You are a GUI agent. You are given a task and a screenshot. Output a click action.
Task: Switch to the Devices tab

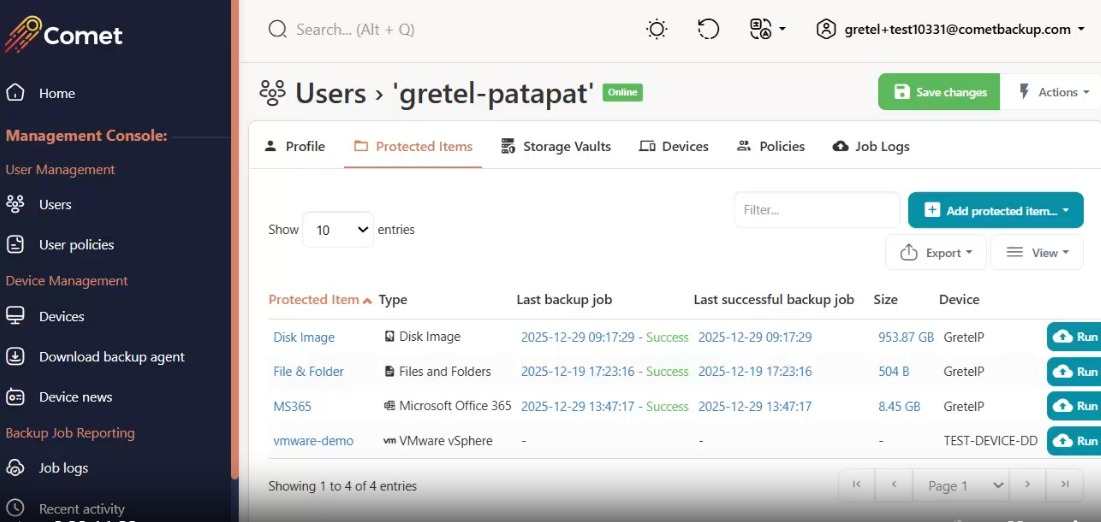(673, 146)
